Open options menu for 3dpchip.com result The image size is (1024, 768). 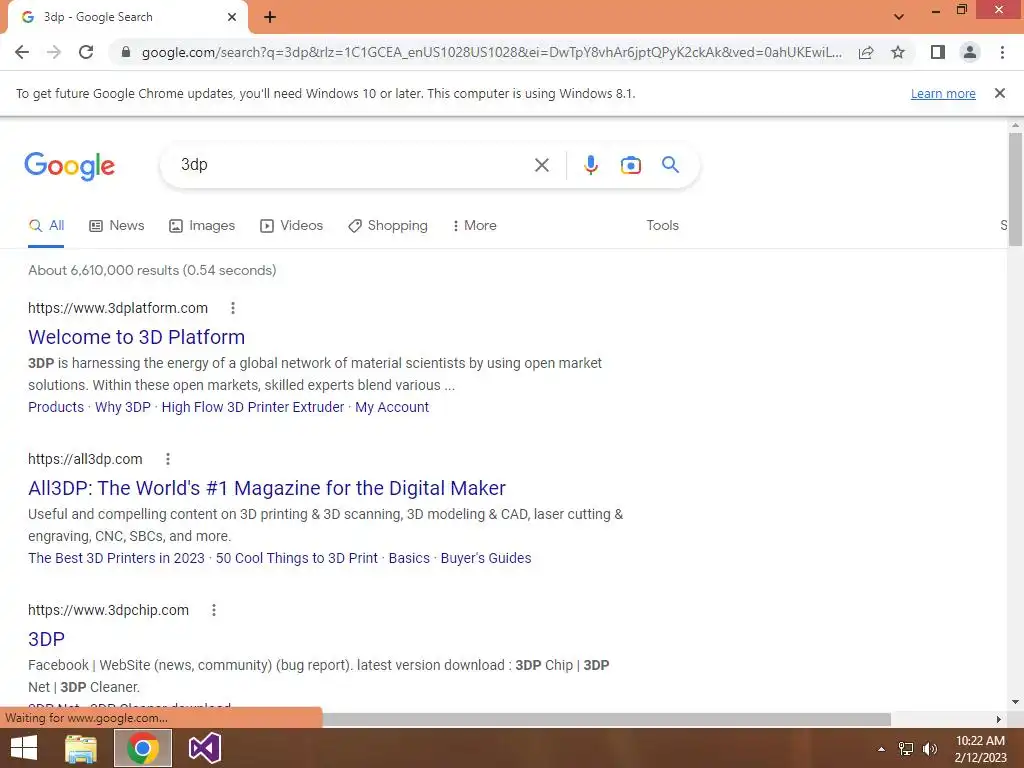point(214,610)
